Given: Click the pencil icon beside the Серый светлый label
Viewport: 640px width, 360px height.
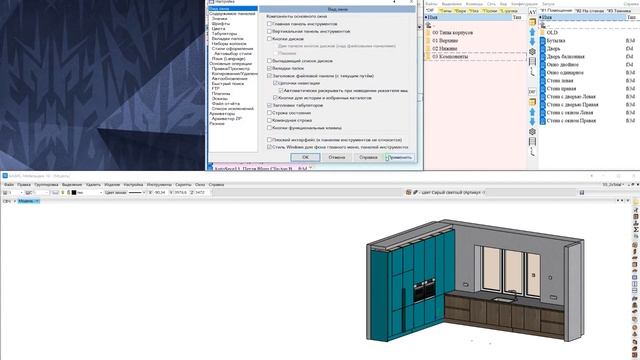Looking at the screenshot, I should [x=415, y=192].
